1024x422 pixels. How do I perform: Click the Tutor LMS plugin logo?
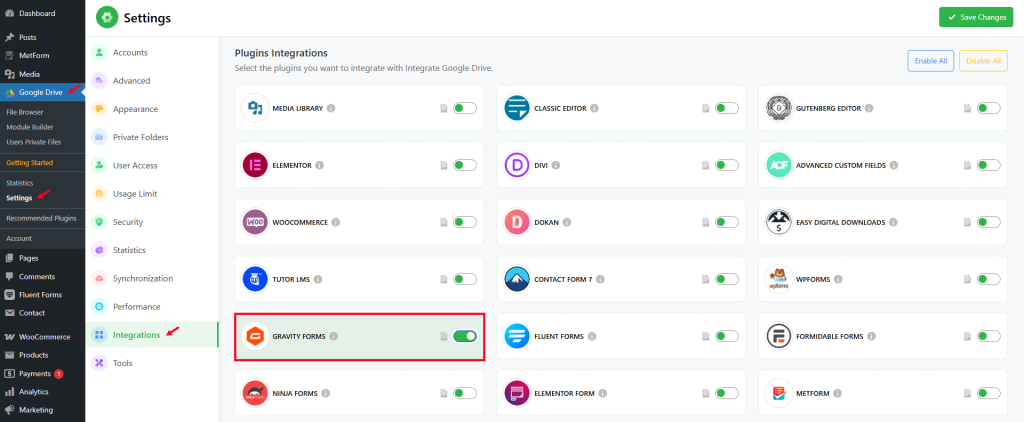[x=255, y=279]
